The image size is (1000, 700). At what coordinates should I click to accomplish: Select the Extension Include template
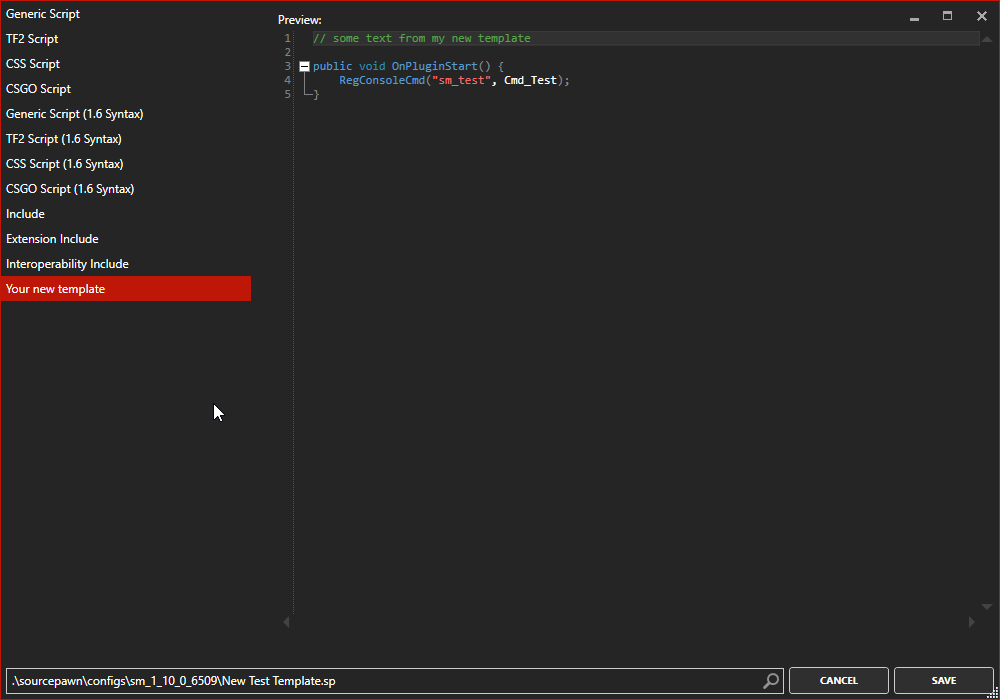coord(126,238)
